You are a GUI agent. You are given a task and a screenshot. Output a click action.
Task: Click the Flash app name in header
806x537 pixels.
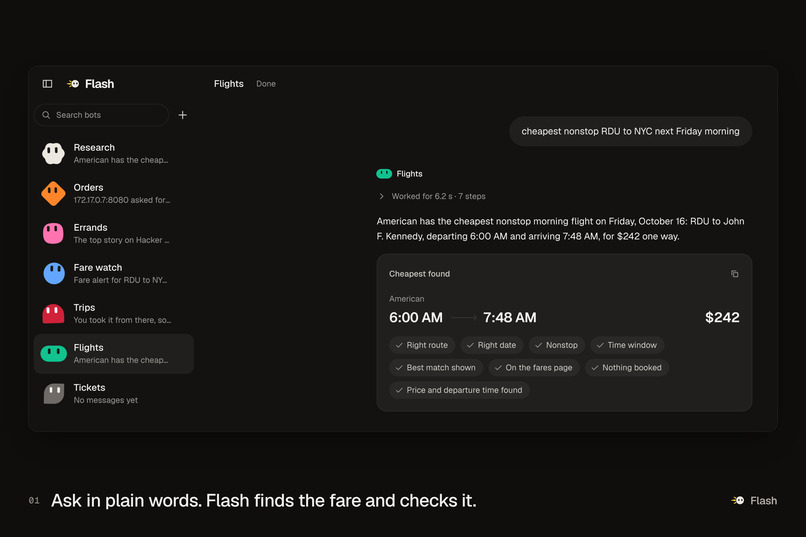tap(100, 84)
